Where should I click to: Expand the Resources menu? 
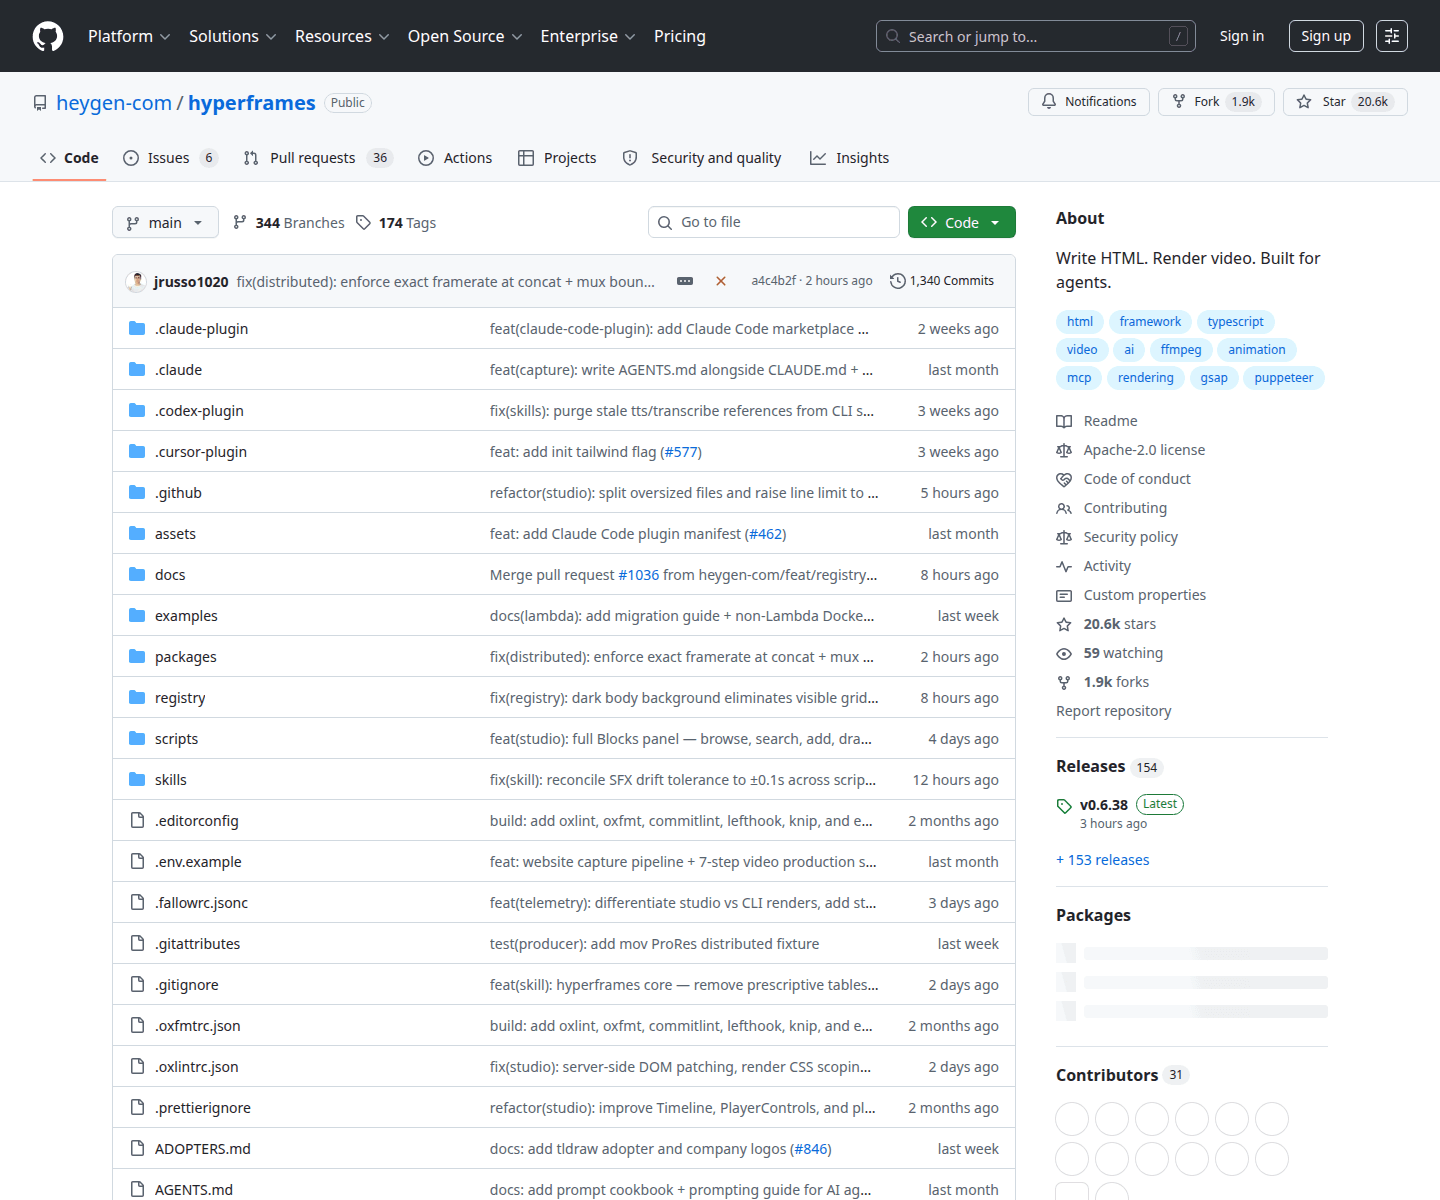[342, 36]
